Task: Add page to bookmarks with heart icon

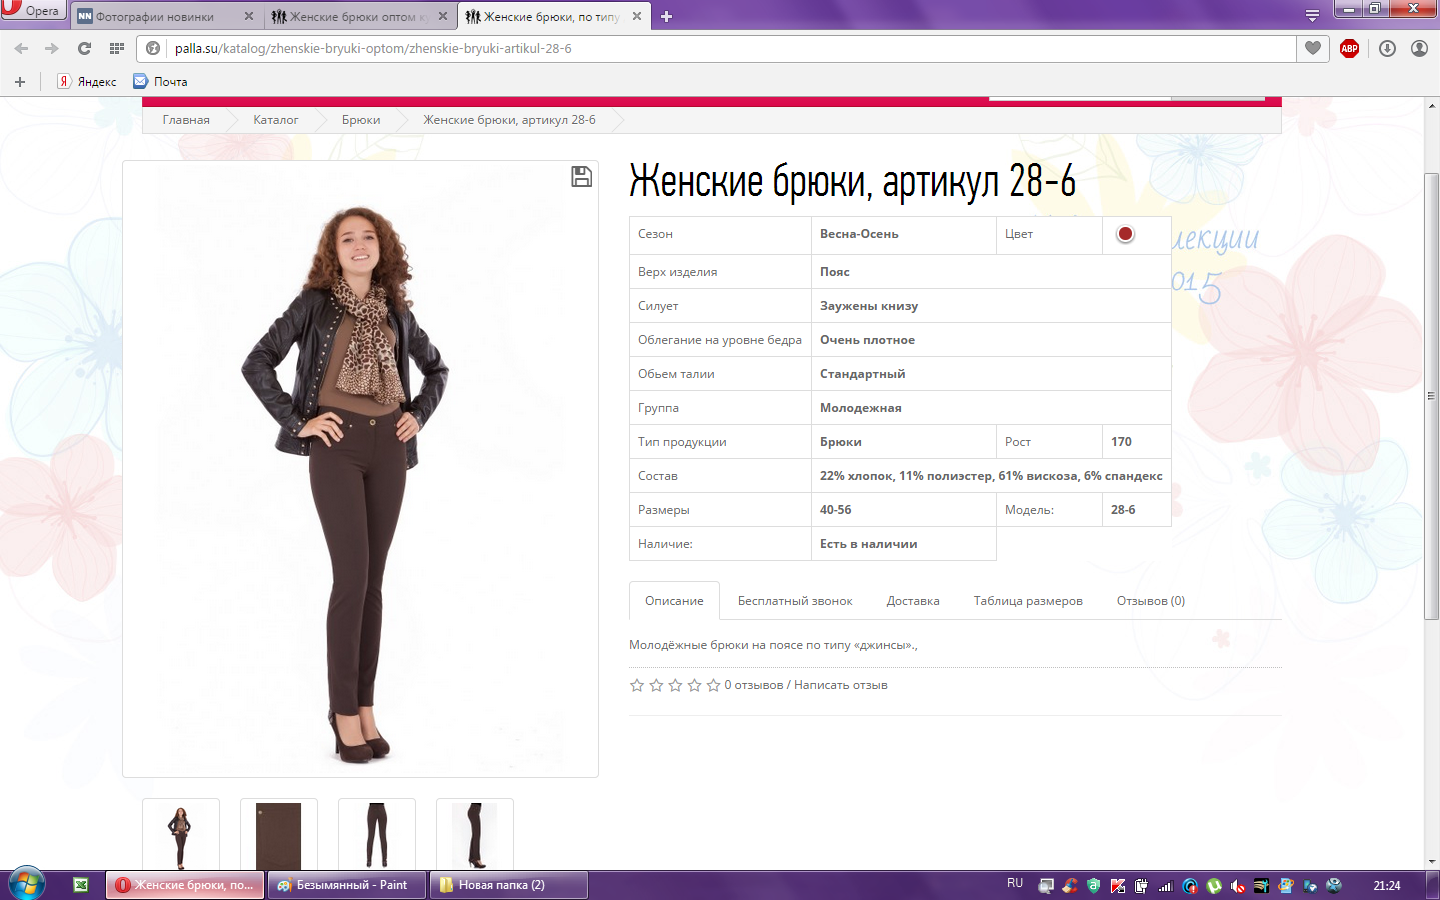Action: coord(1313,48)
